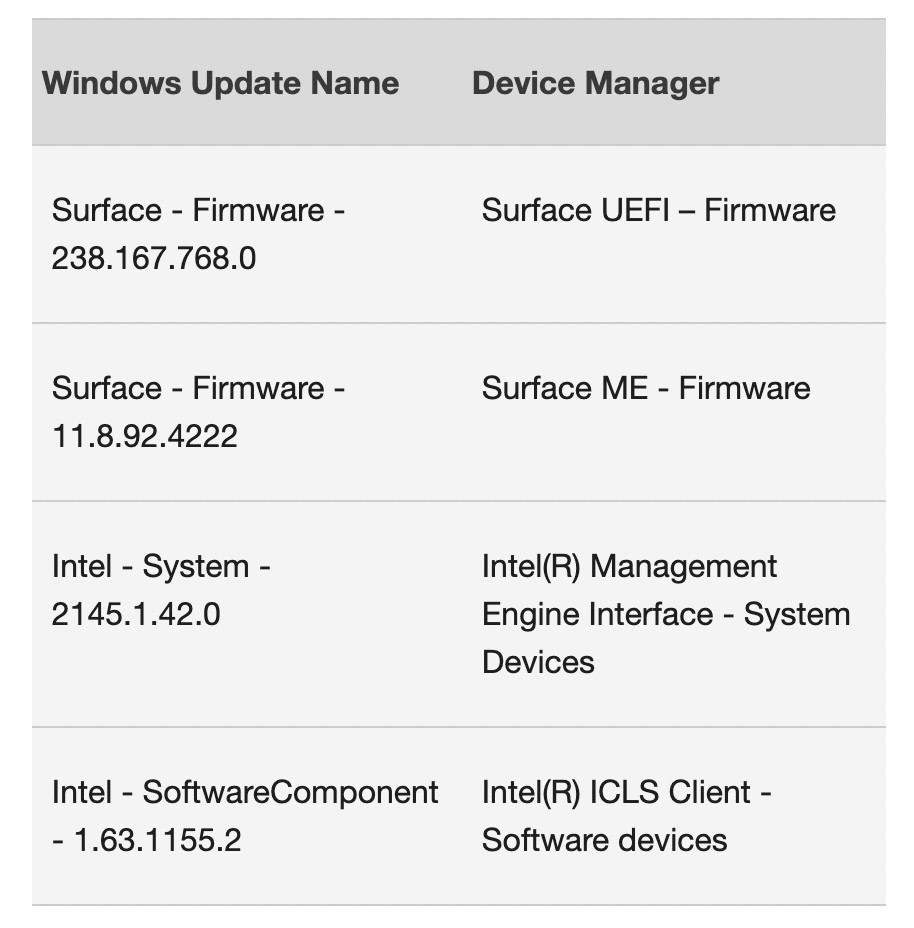Select version number 2145.1.42.0
Screen dimensions: 914x928
click(x=136, y=614)
